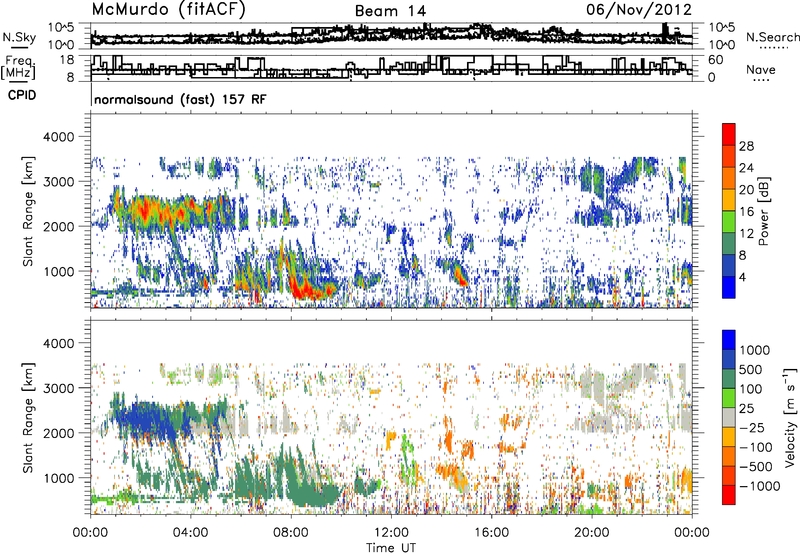This screenshot has height=554, width=800.
Task: Click the positive 25 velocity tick
Action: coord(747,409)
